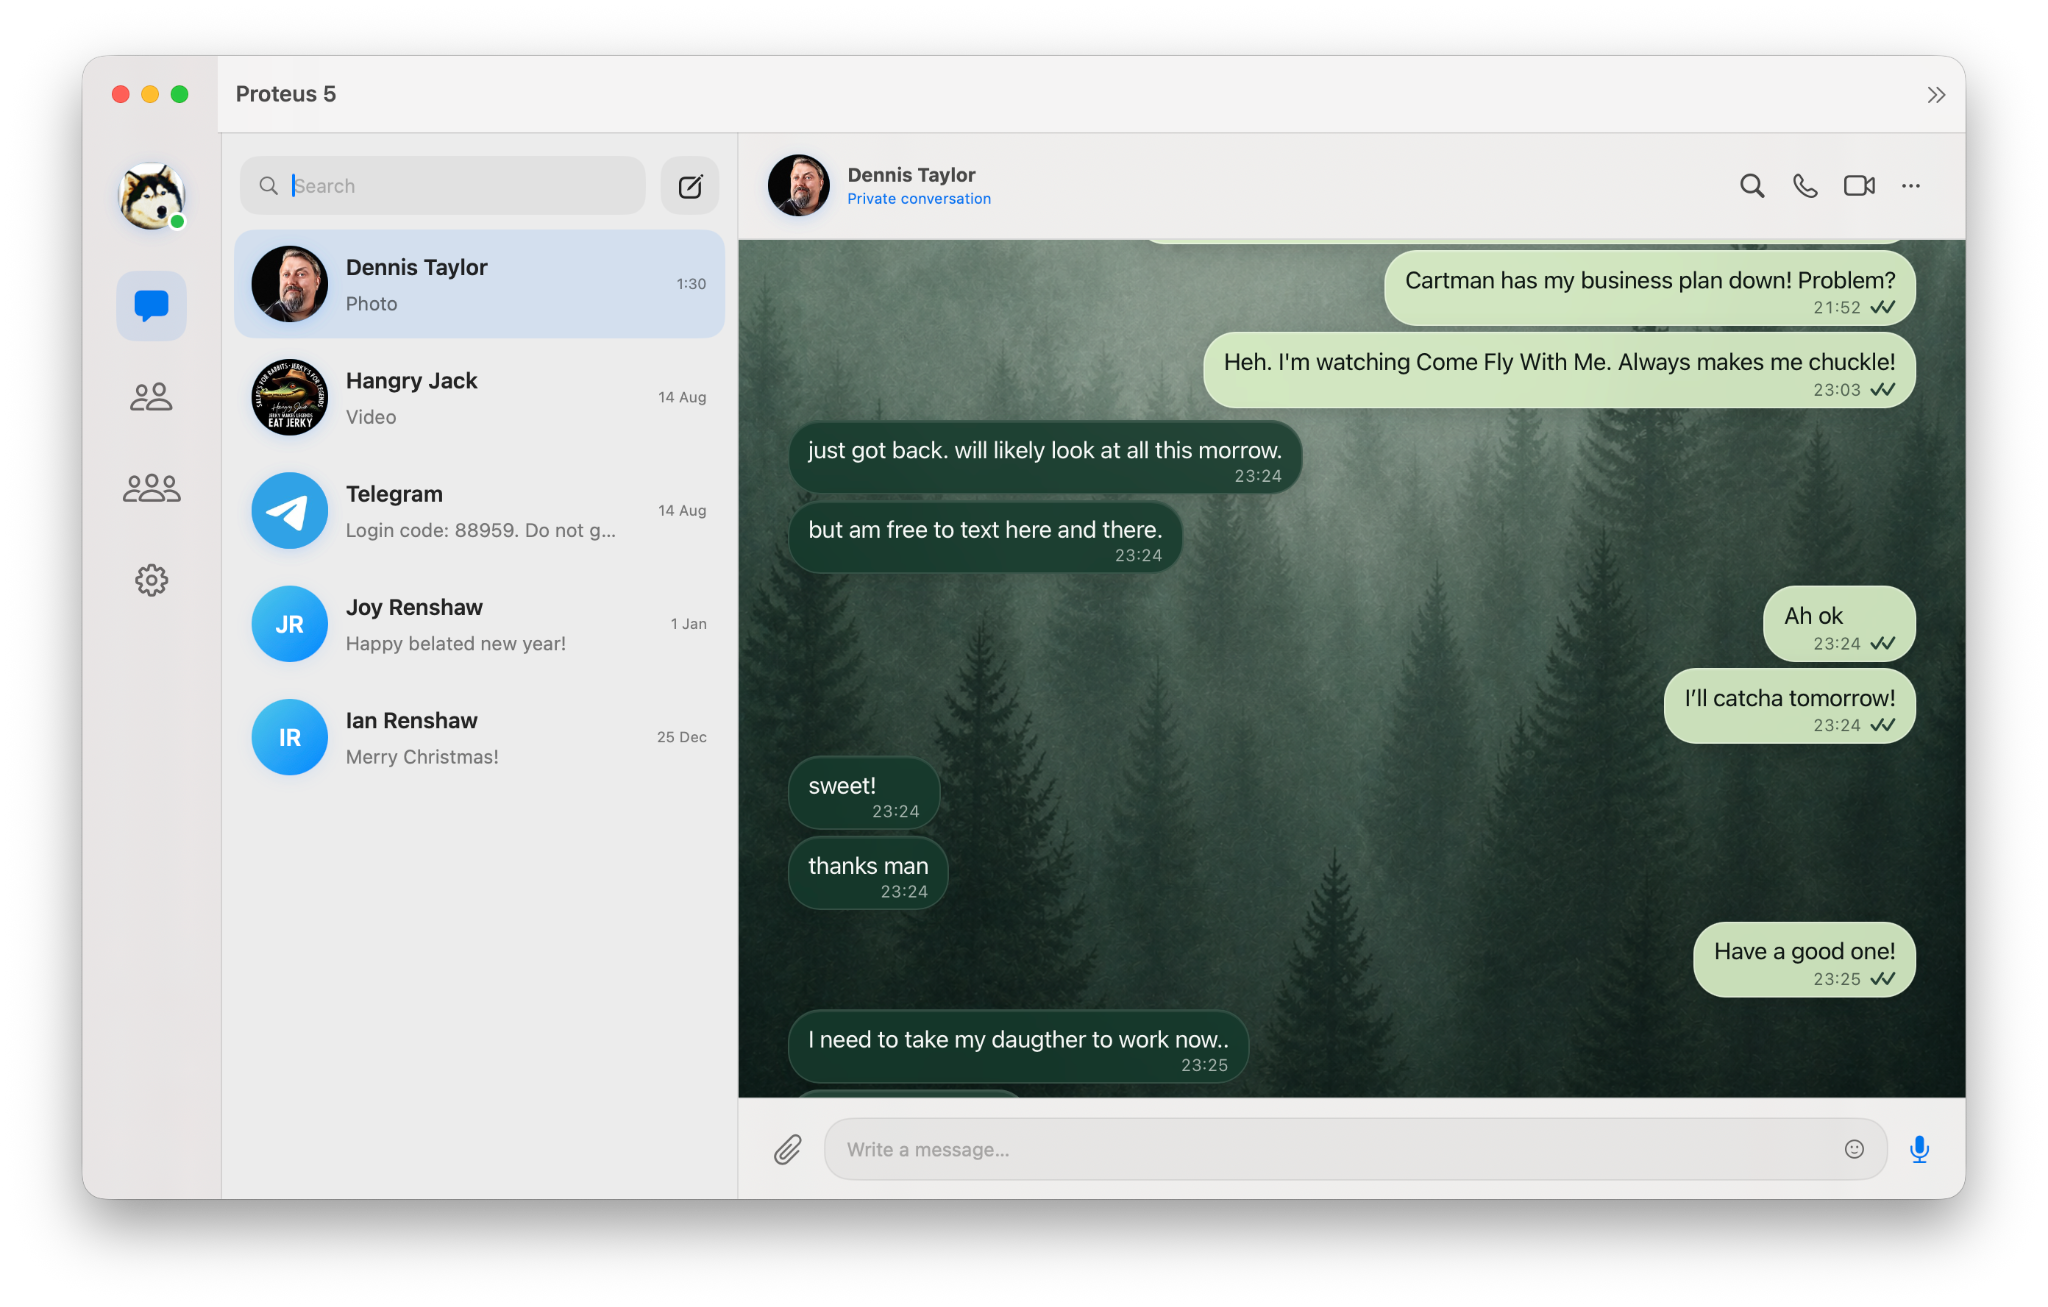Click the 'thanks man' message bubble
This screenshot has width=2048, height=1307.
point(868,874)
